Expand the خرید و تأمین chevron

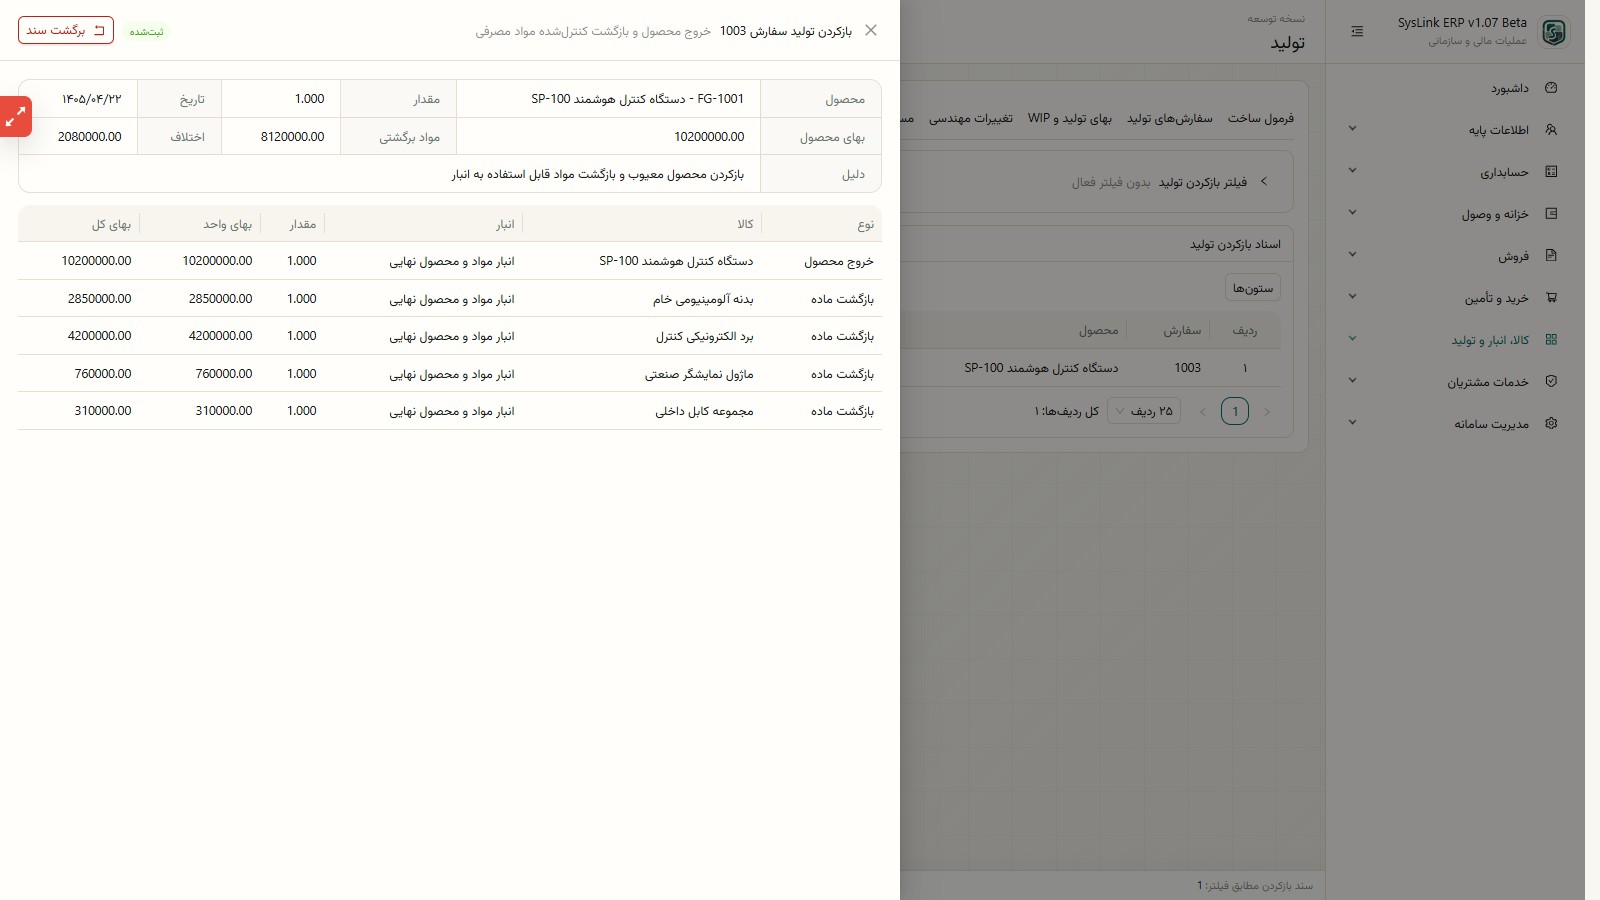(x=1352, y=297)
